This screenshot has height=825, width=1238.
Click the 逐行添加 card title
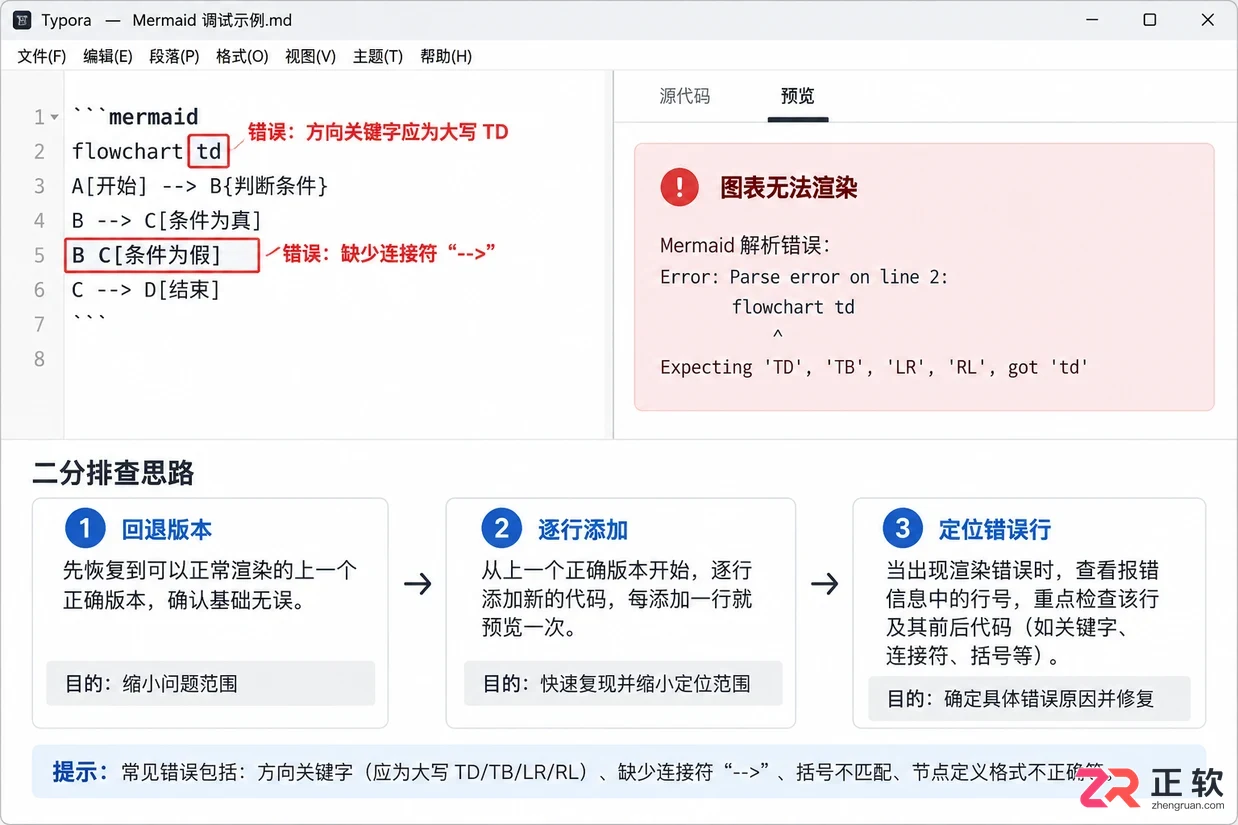(x=583, y=529)
